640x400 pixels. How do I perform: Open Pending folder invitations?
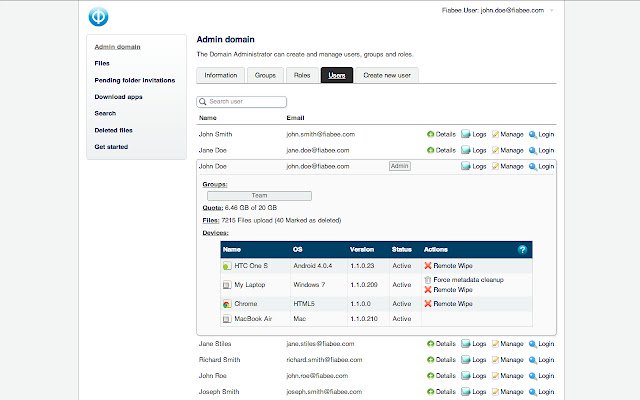135,80
